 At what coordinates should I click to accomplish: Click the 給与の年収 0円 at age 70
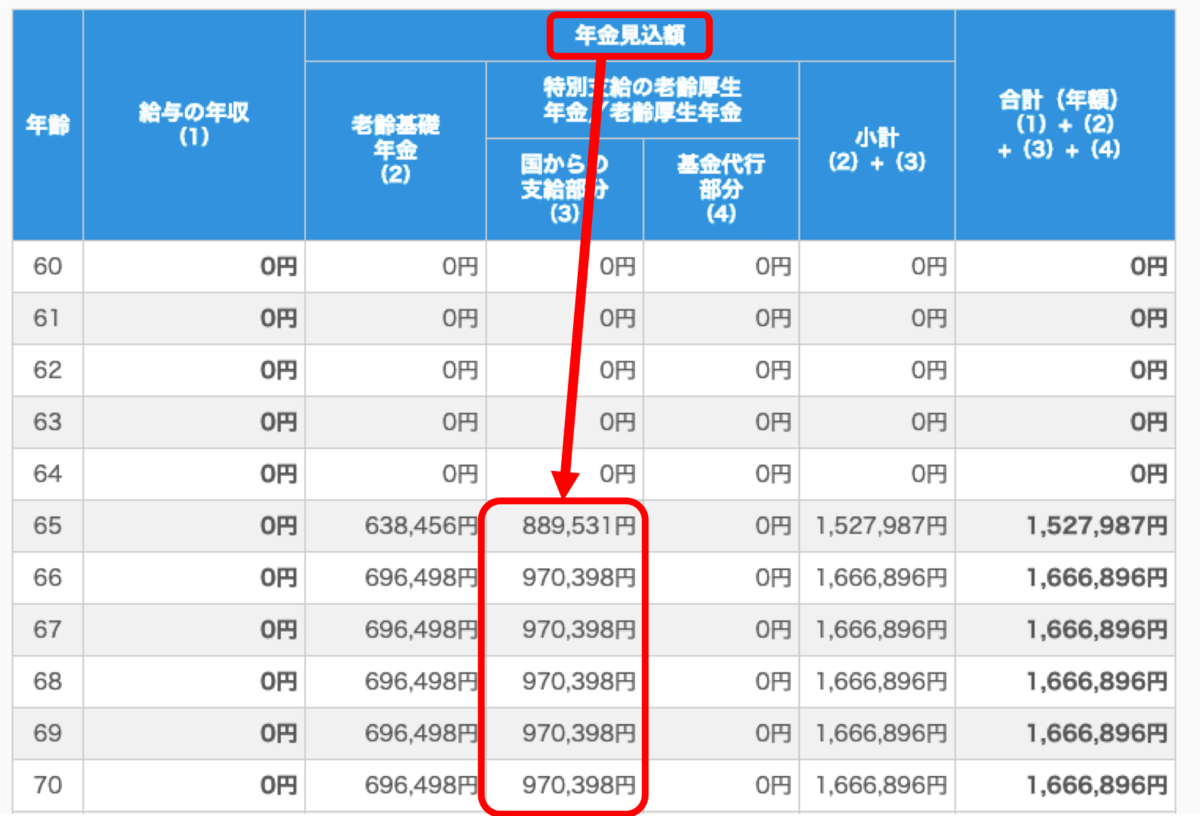tap(279, 786)
